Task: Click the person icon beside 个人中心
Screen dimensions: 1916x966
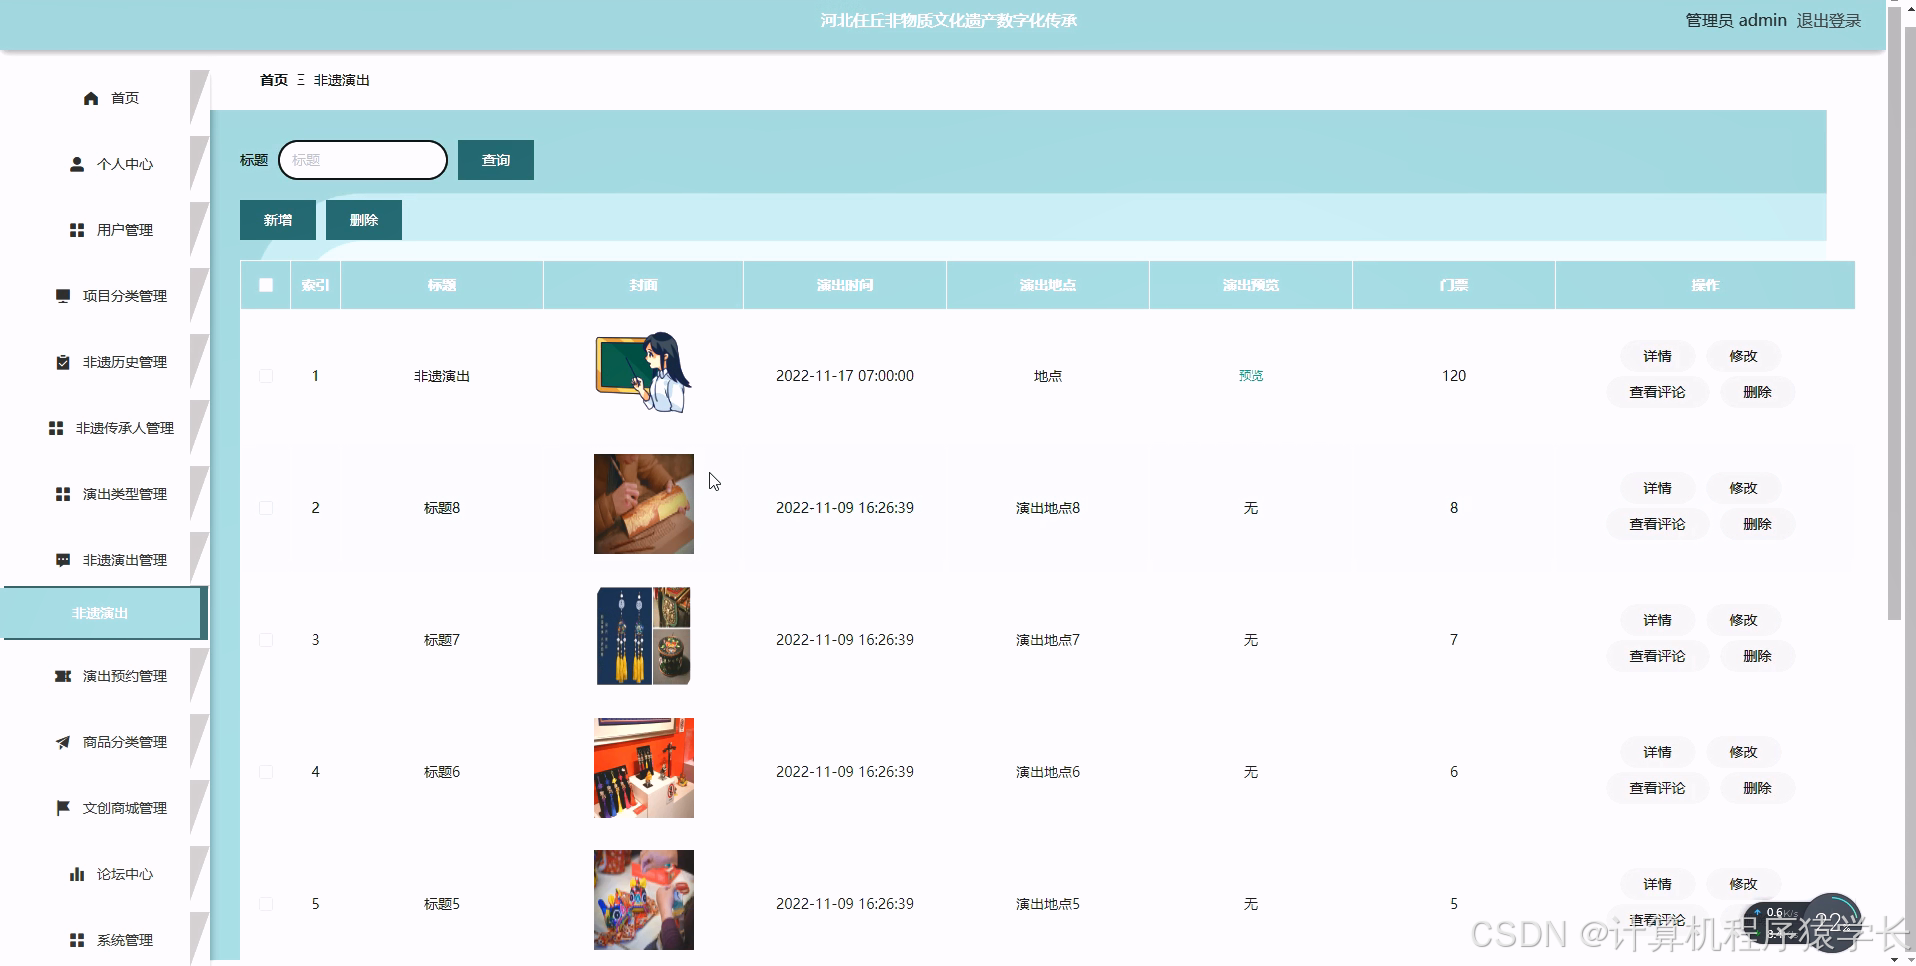Action: [x=77, y=164]
